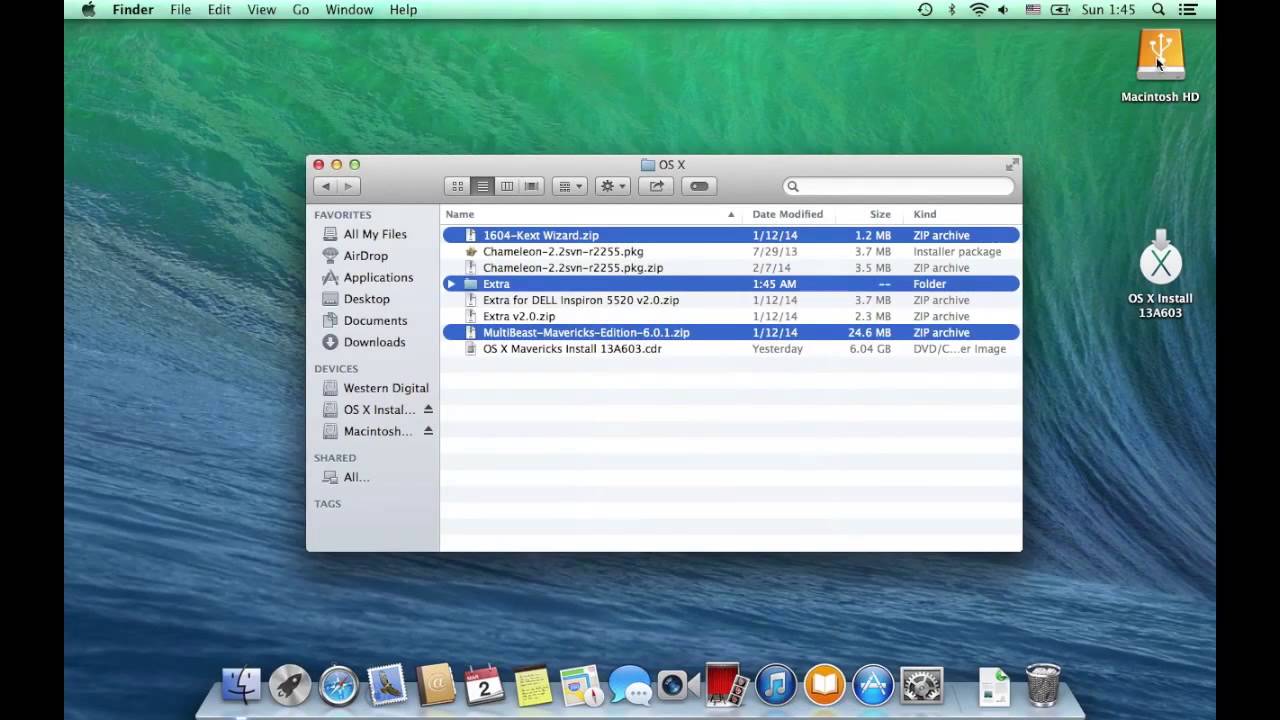1280x720 pixels.
Task: Open Bluetooth menu bar icon
Action: click(951, 10)
